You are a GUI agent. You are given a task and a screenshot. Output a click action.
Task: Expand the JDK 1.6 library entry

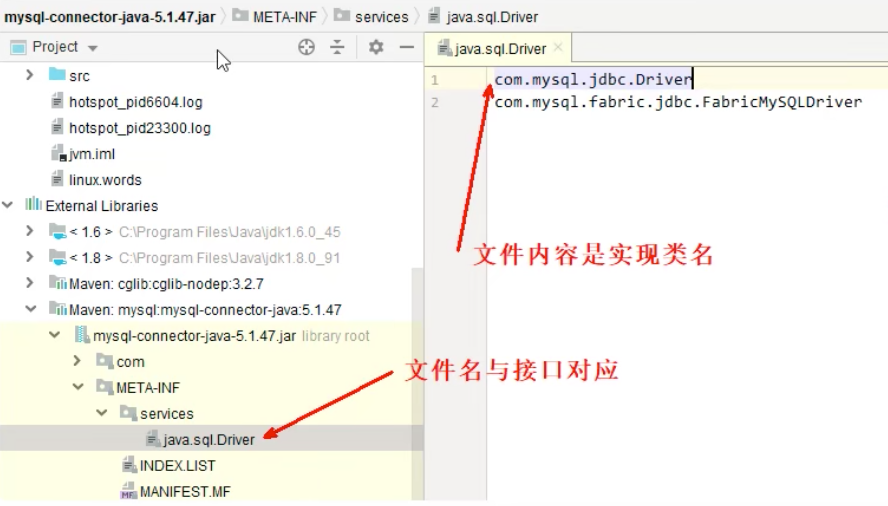pos(30,231)
